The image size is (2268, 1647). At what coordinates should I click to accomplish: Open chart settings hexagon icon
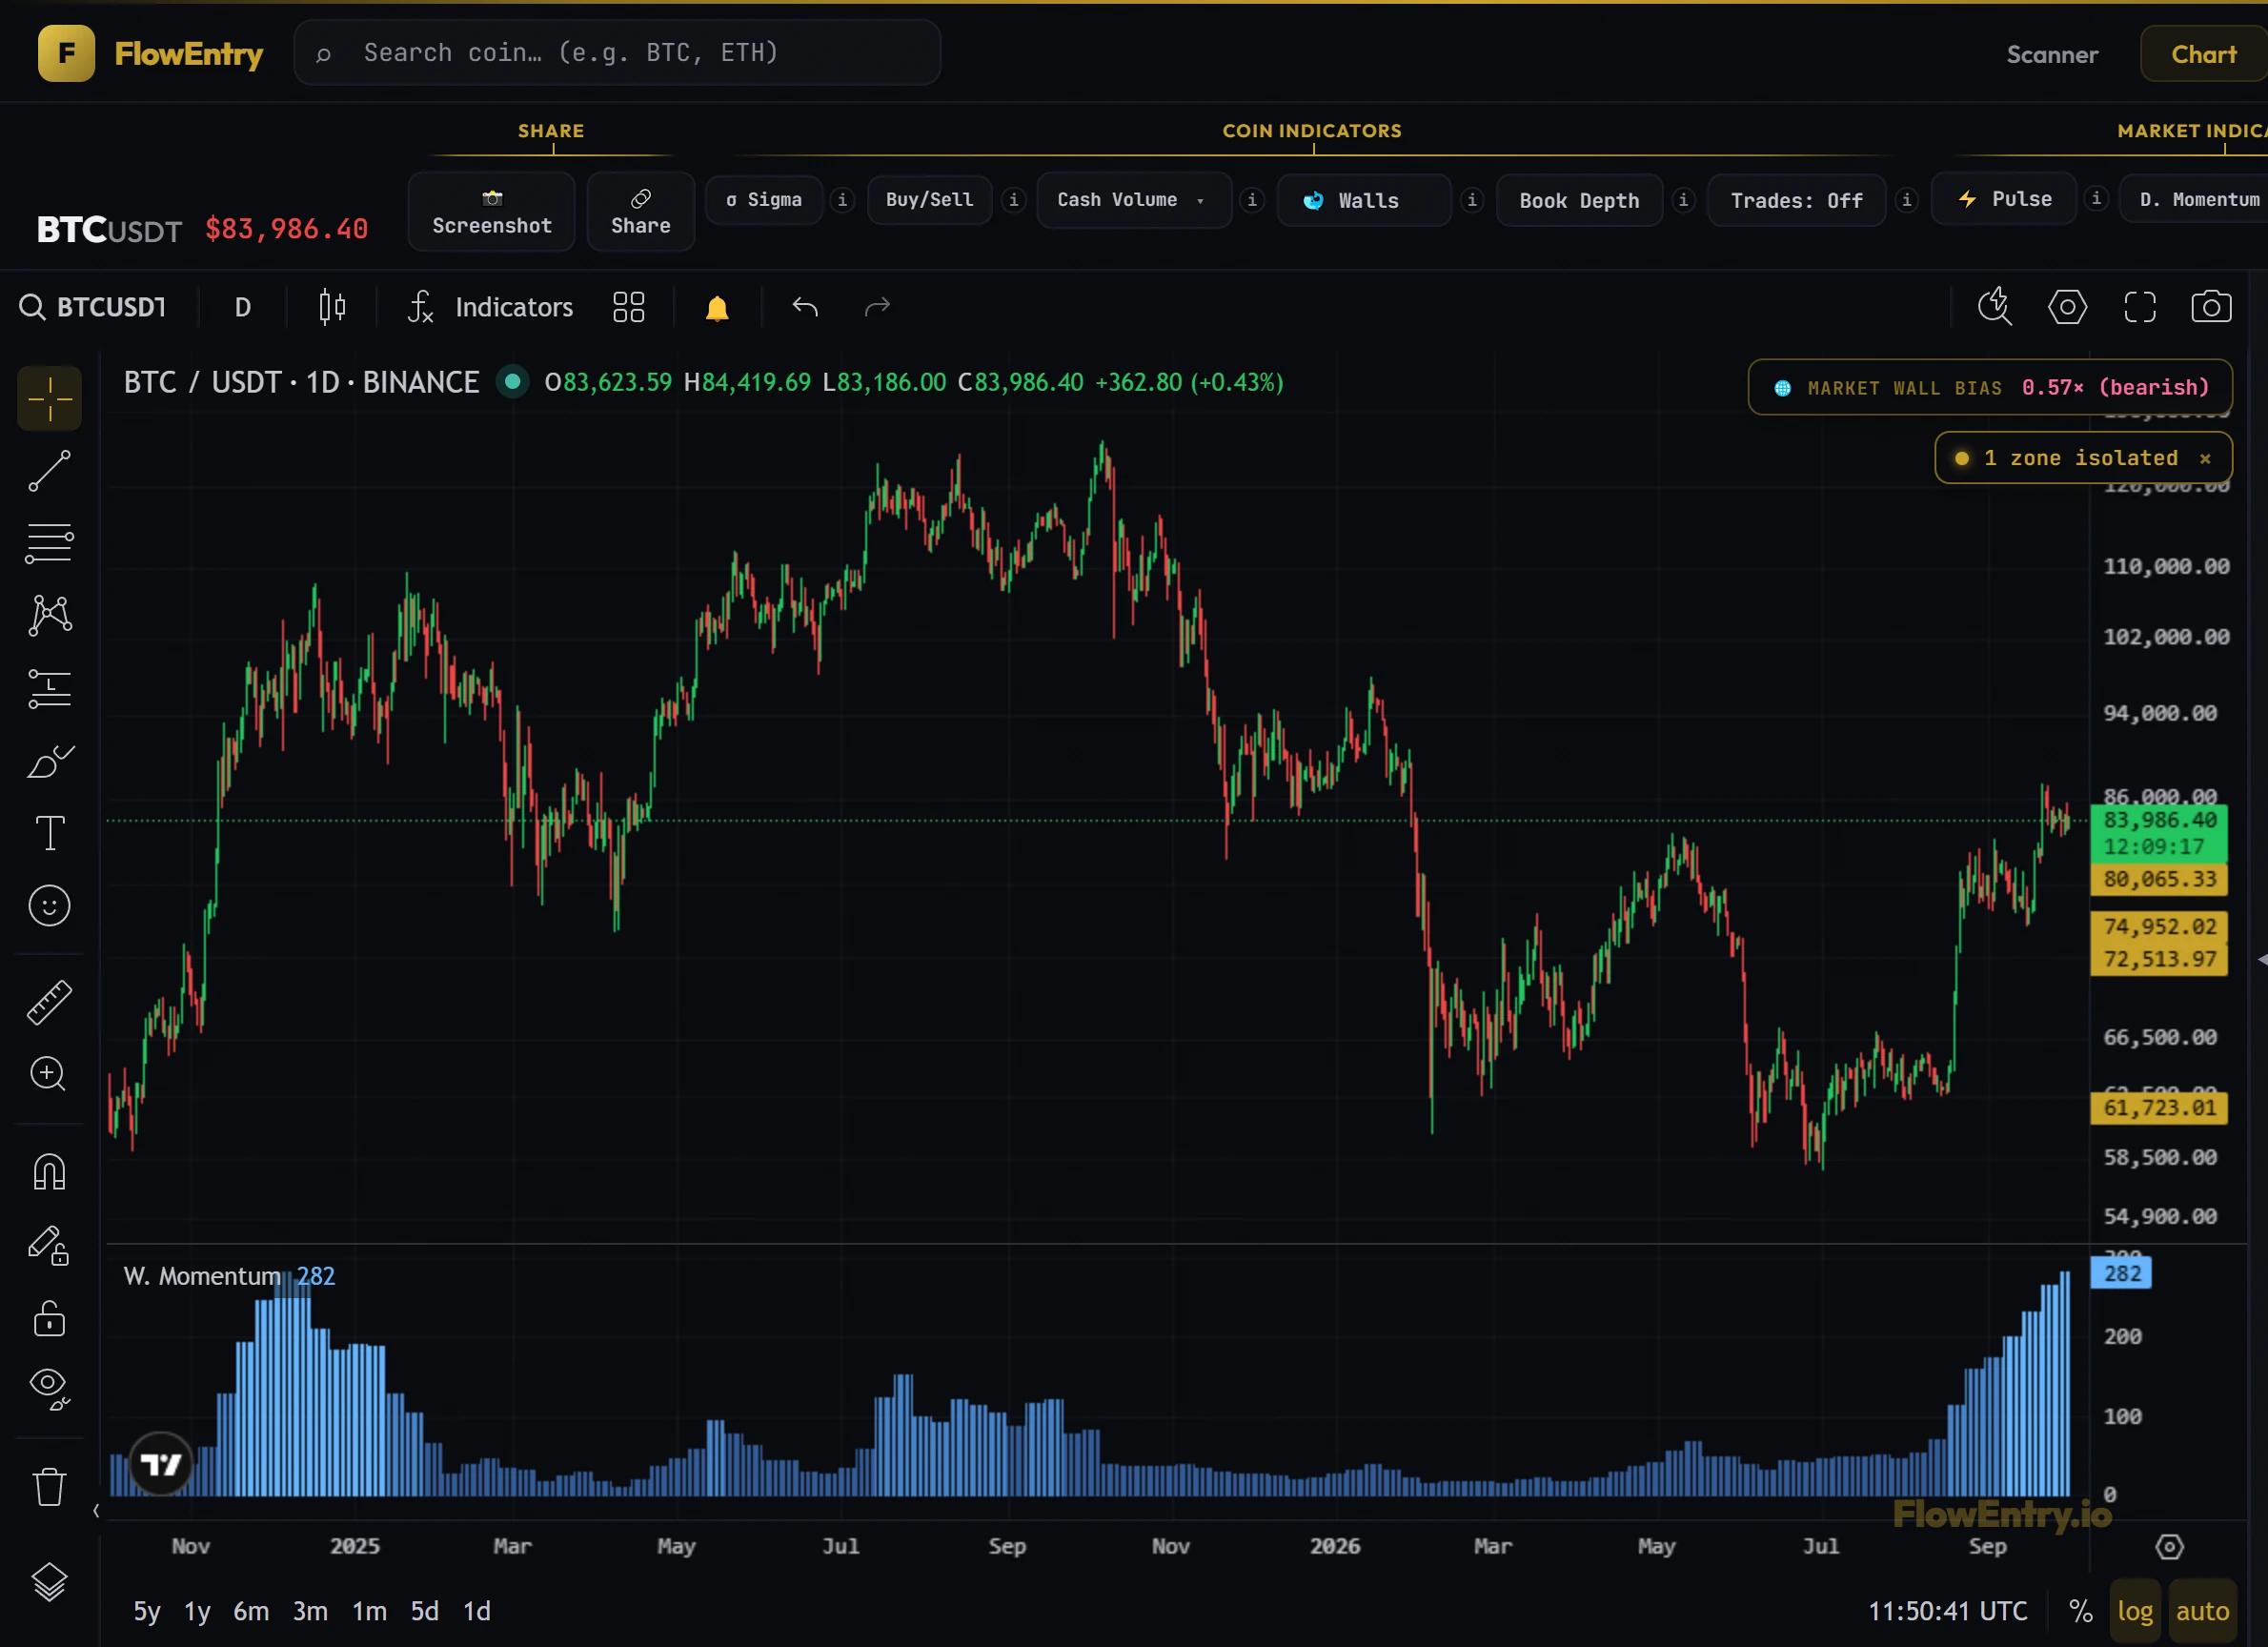pos(2067,307)
